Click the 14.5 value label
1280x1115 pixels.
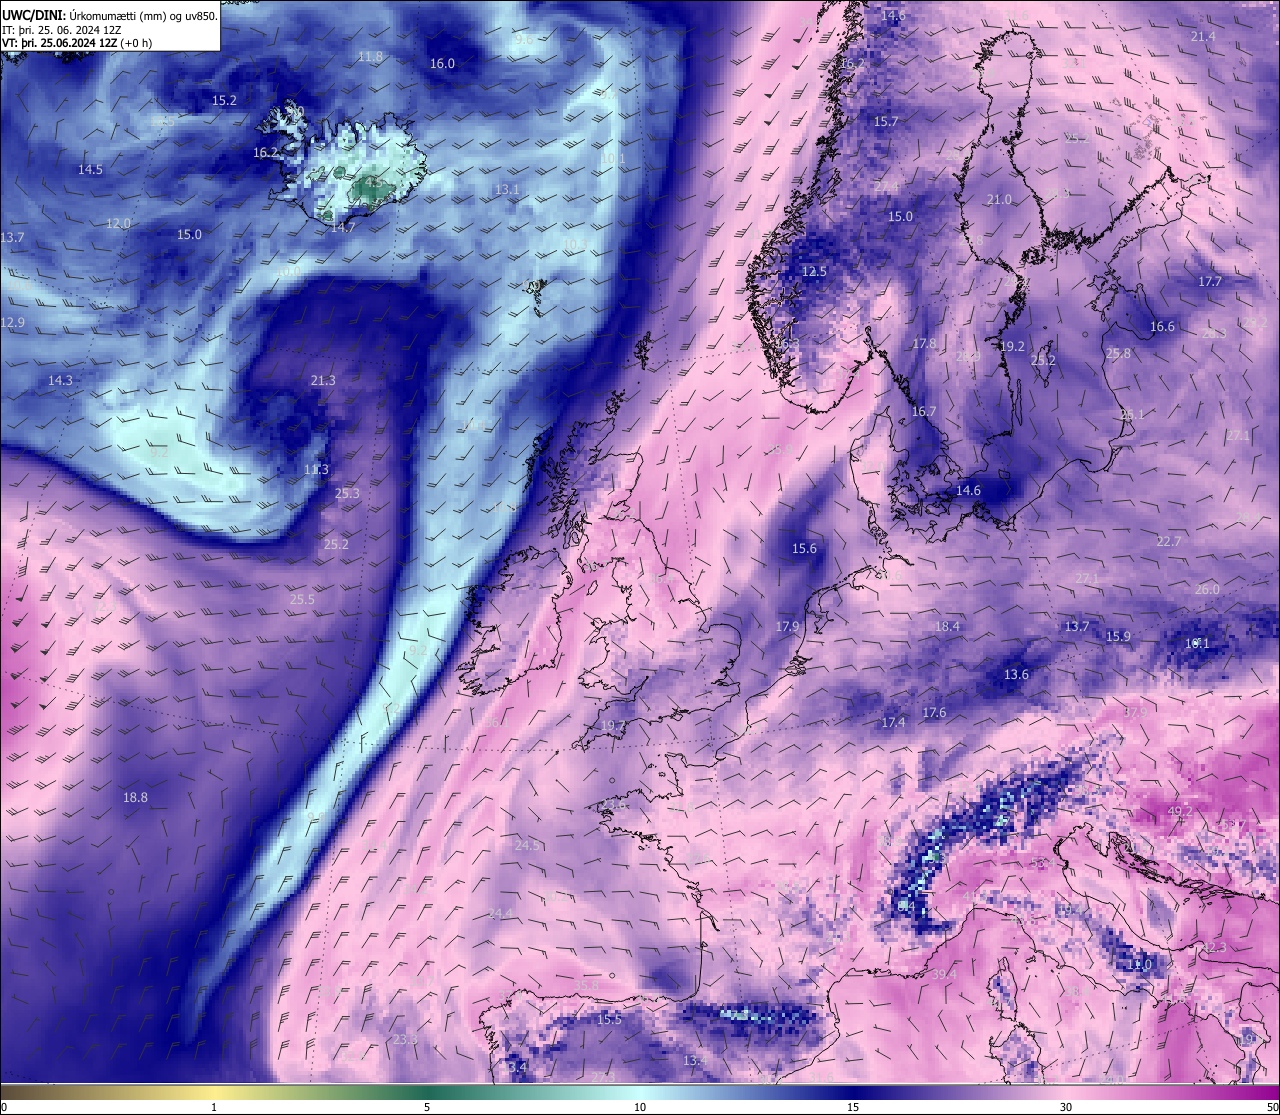click(90, 169)
